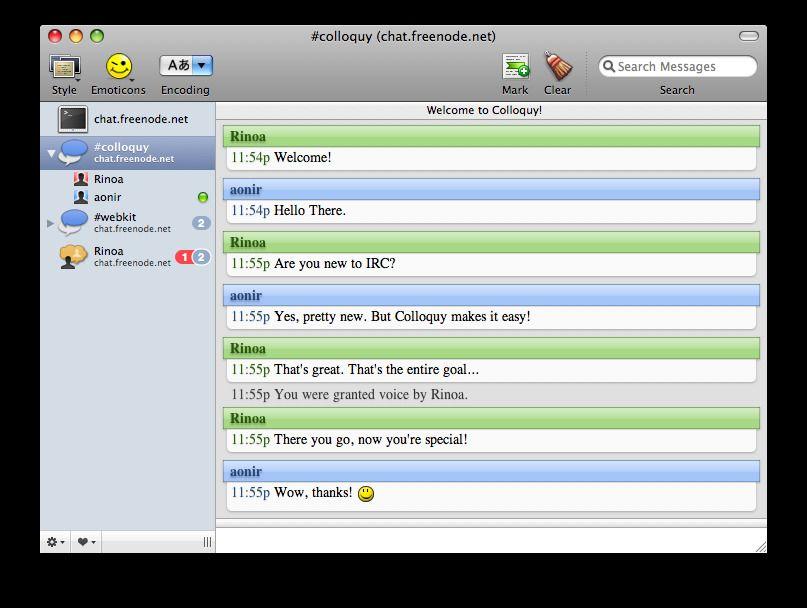Select the #colloquy chat bubble icon

[x=73, y=152]
